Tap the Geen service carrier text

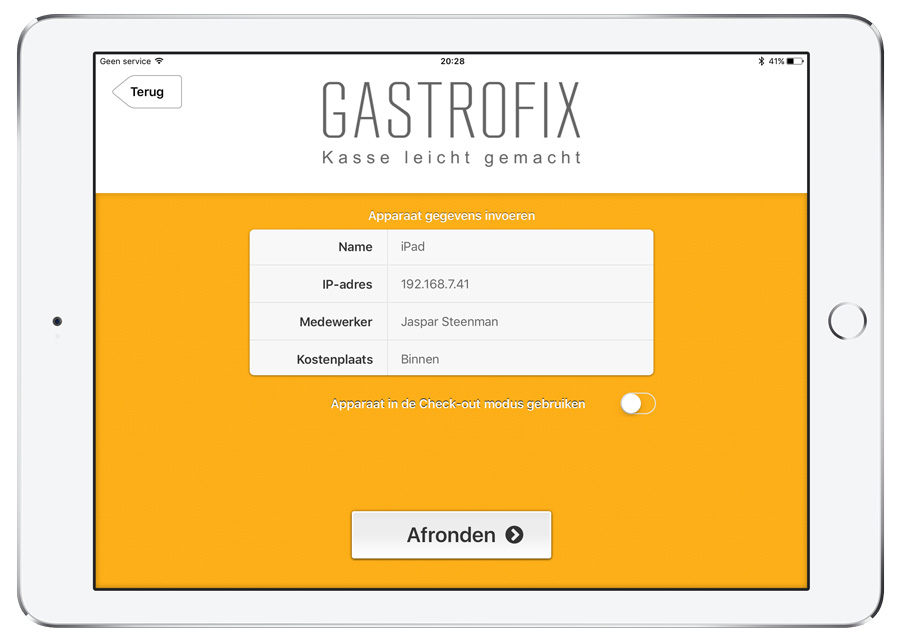coord(125,62)
